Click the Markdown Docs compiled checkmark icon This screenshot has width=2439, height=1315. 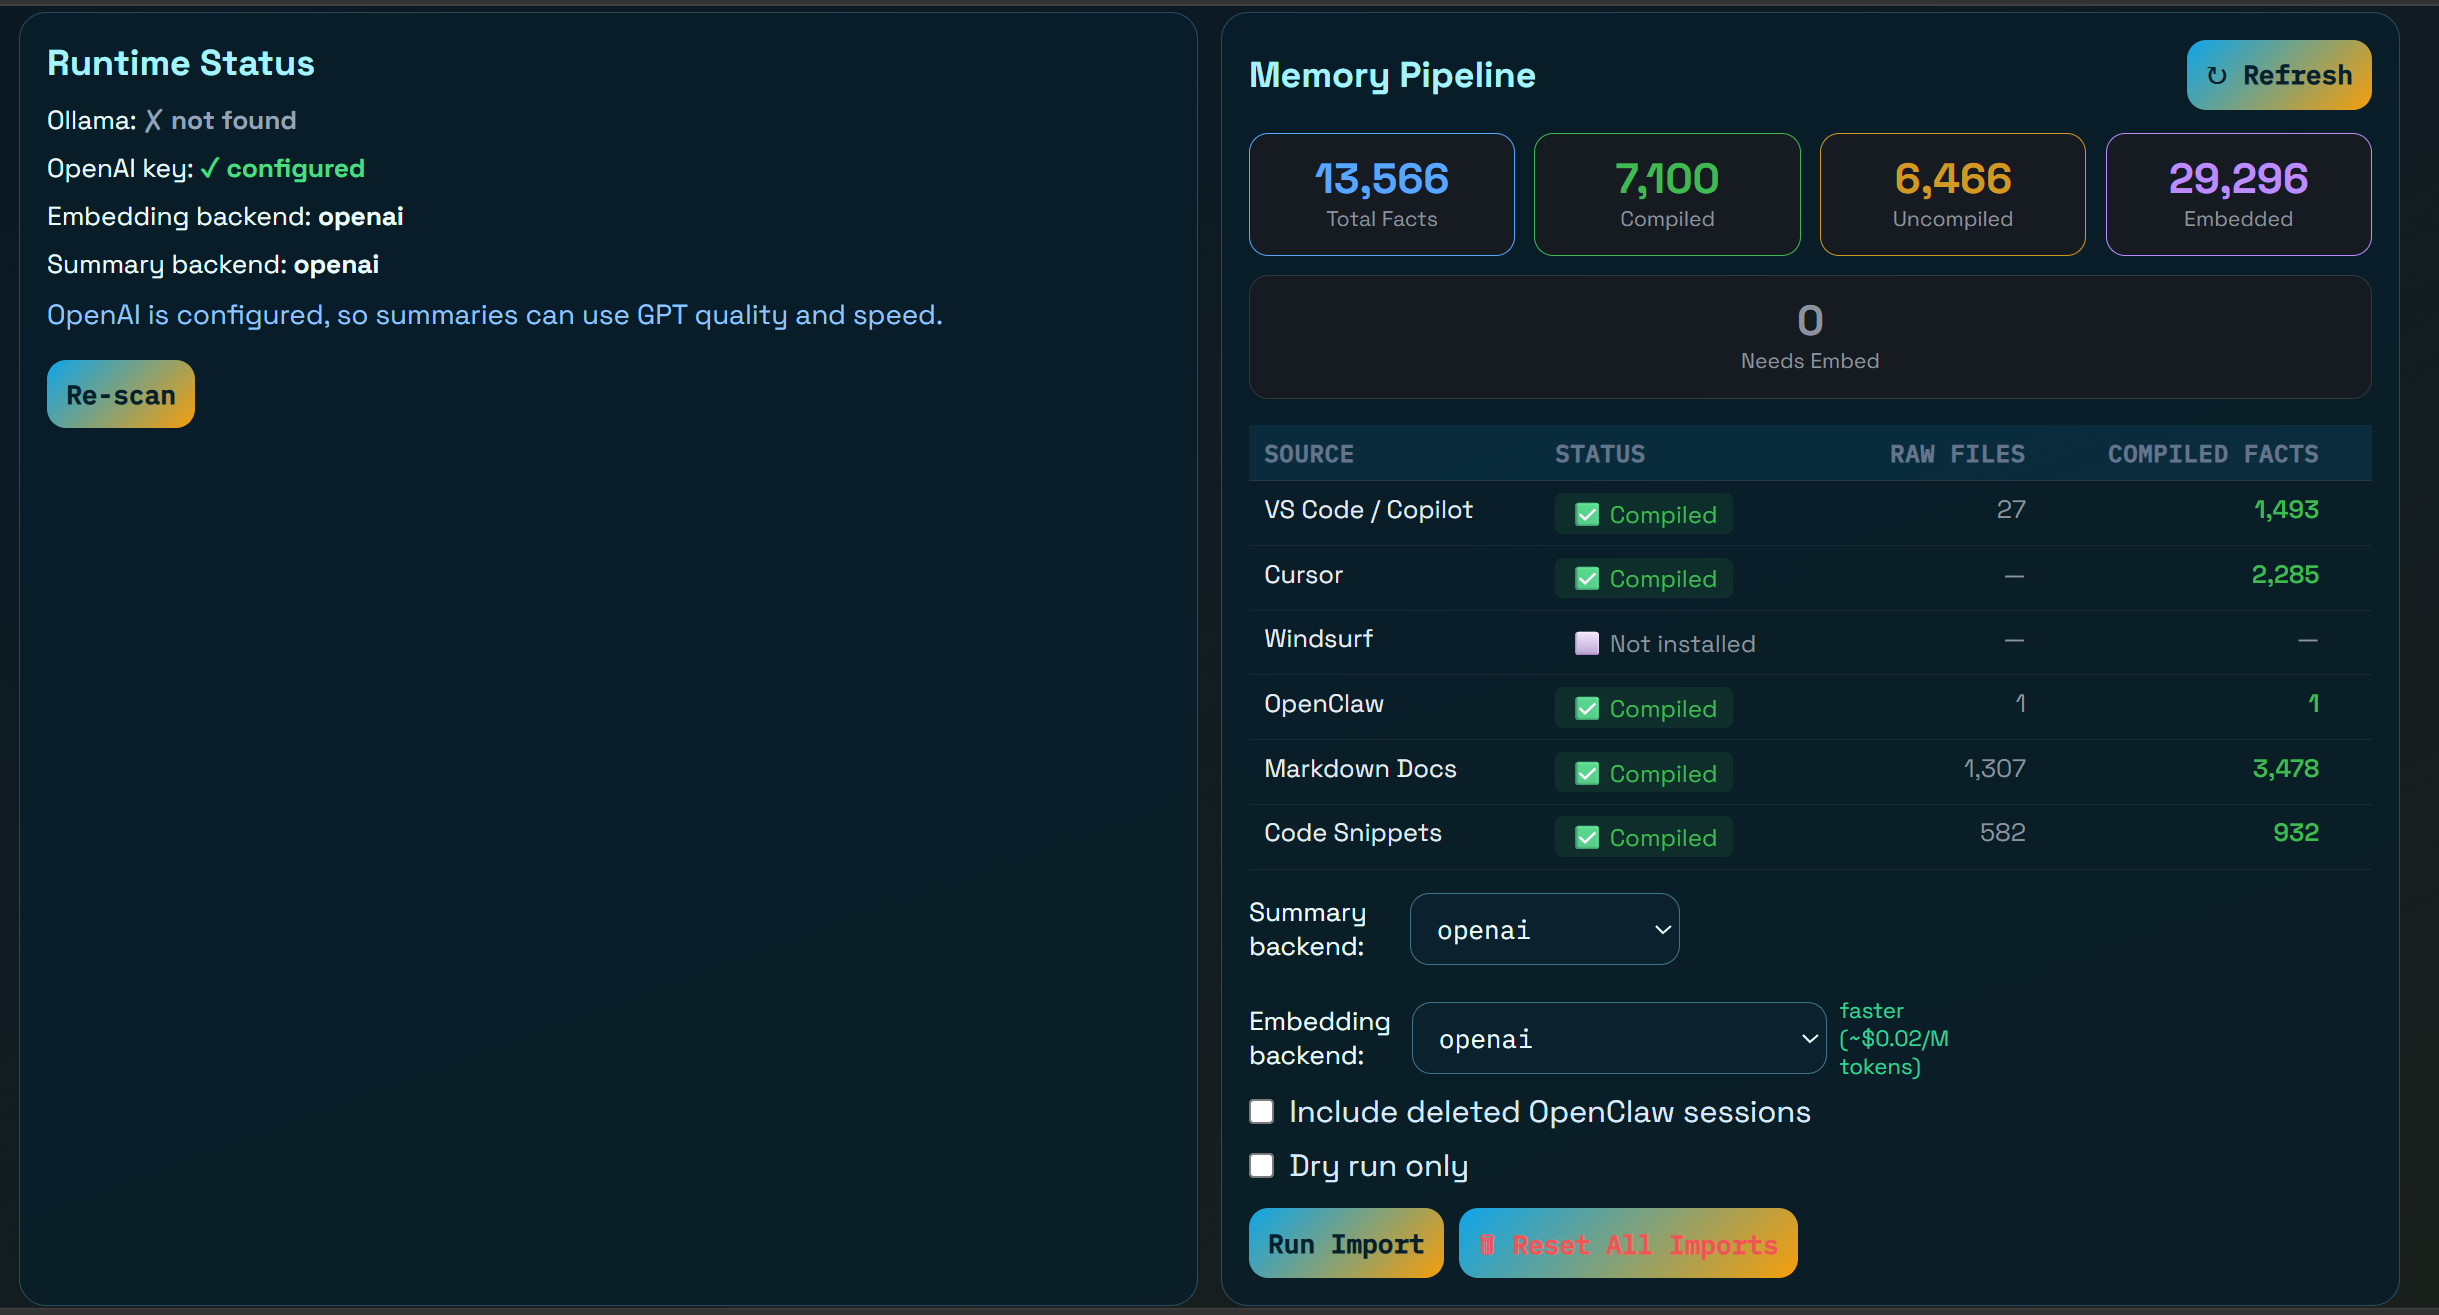point(1585,772)
